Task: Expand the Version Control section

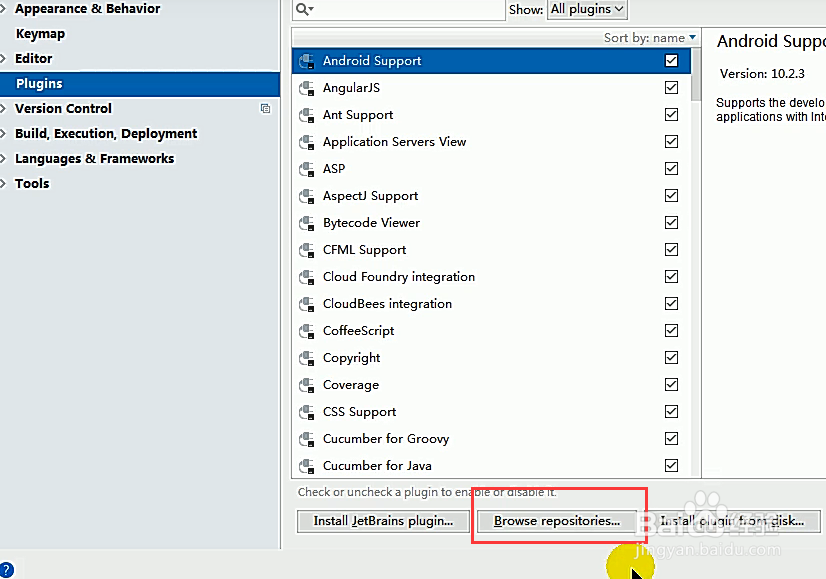Action: click(x=3, y=109)
